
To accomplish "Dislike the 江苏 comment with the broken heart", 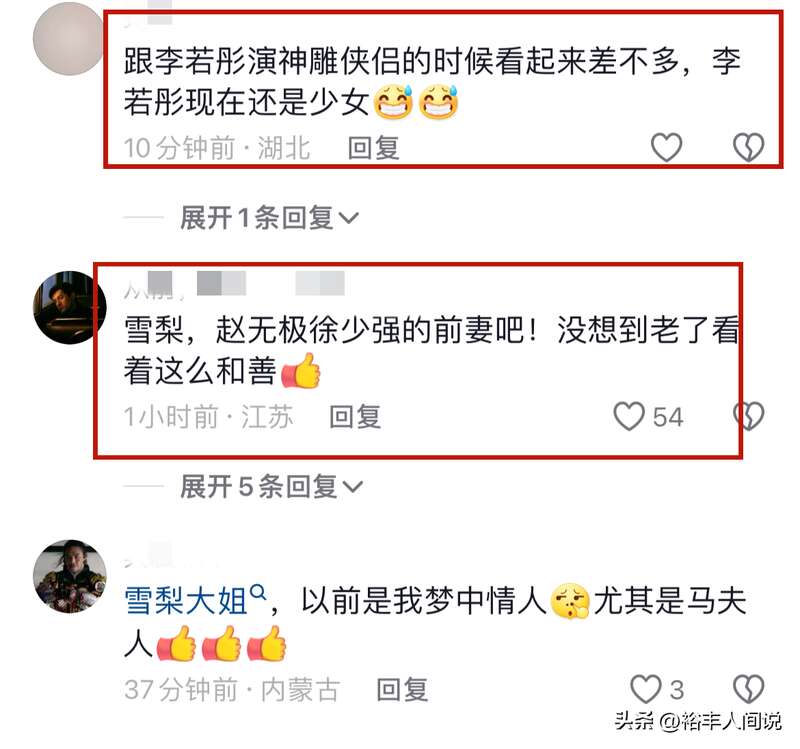I will [x=748, y=416].
